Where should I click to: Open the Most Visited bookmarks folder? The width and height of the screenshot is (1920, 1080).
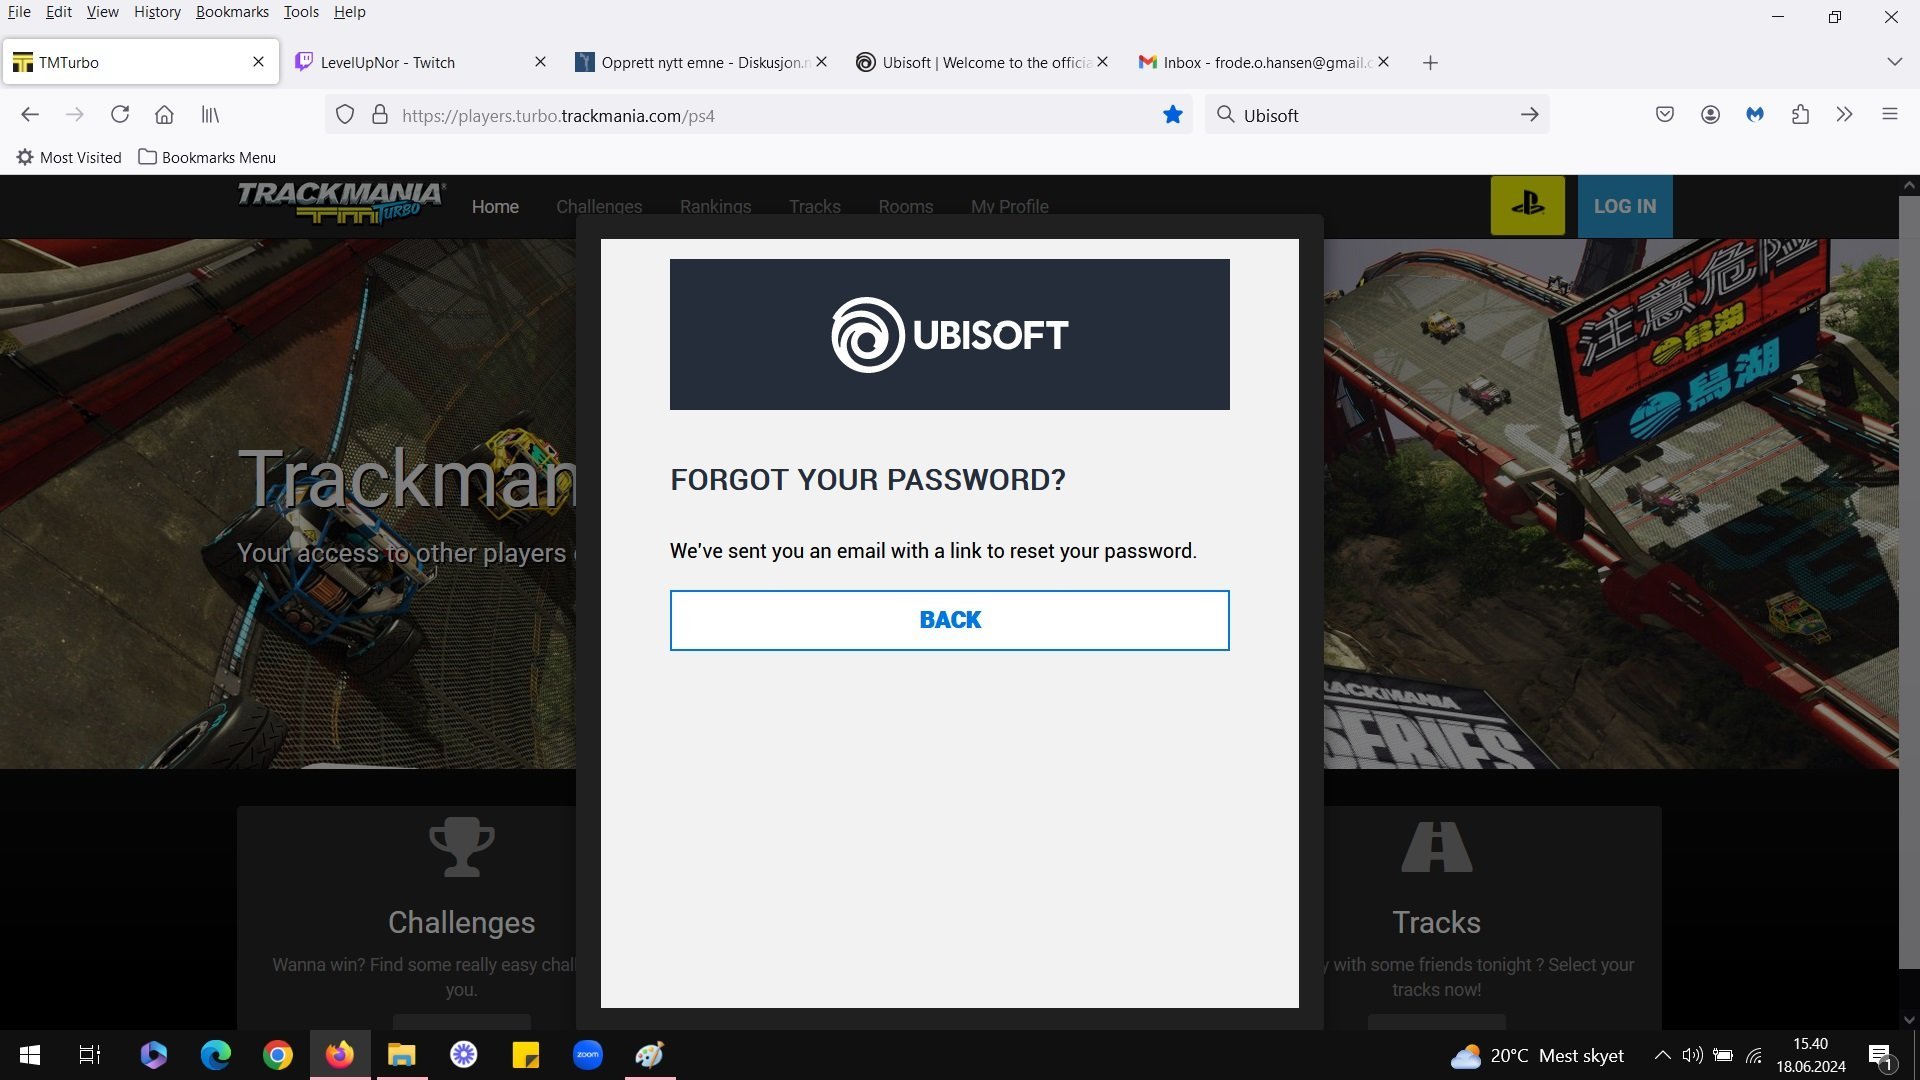[69, 157]
